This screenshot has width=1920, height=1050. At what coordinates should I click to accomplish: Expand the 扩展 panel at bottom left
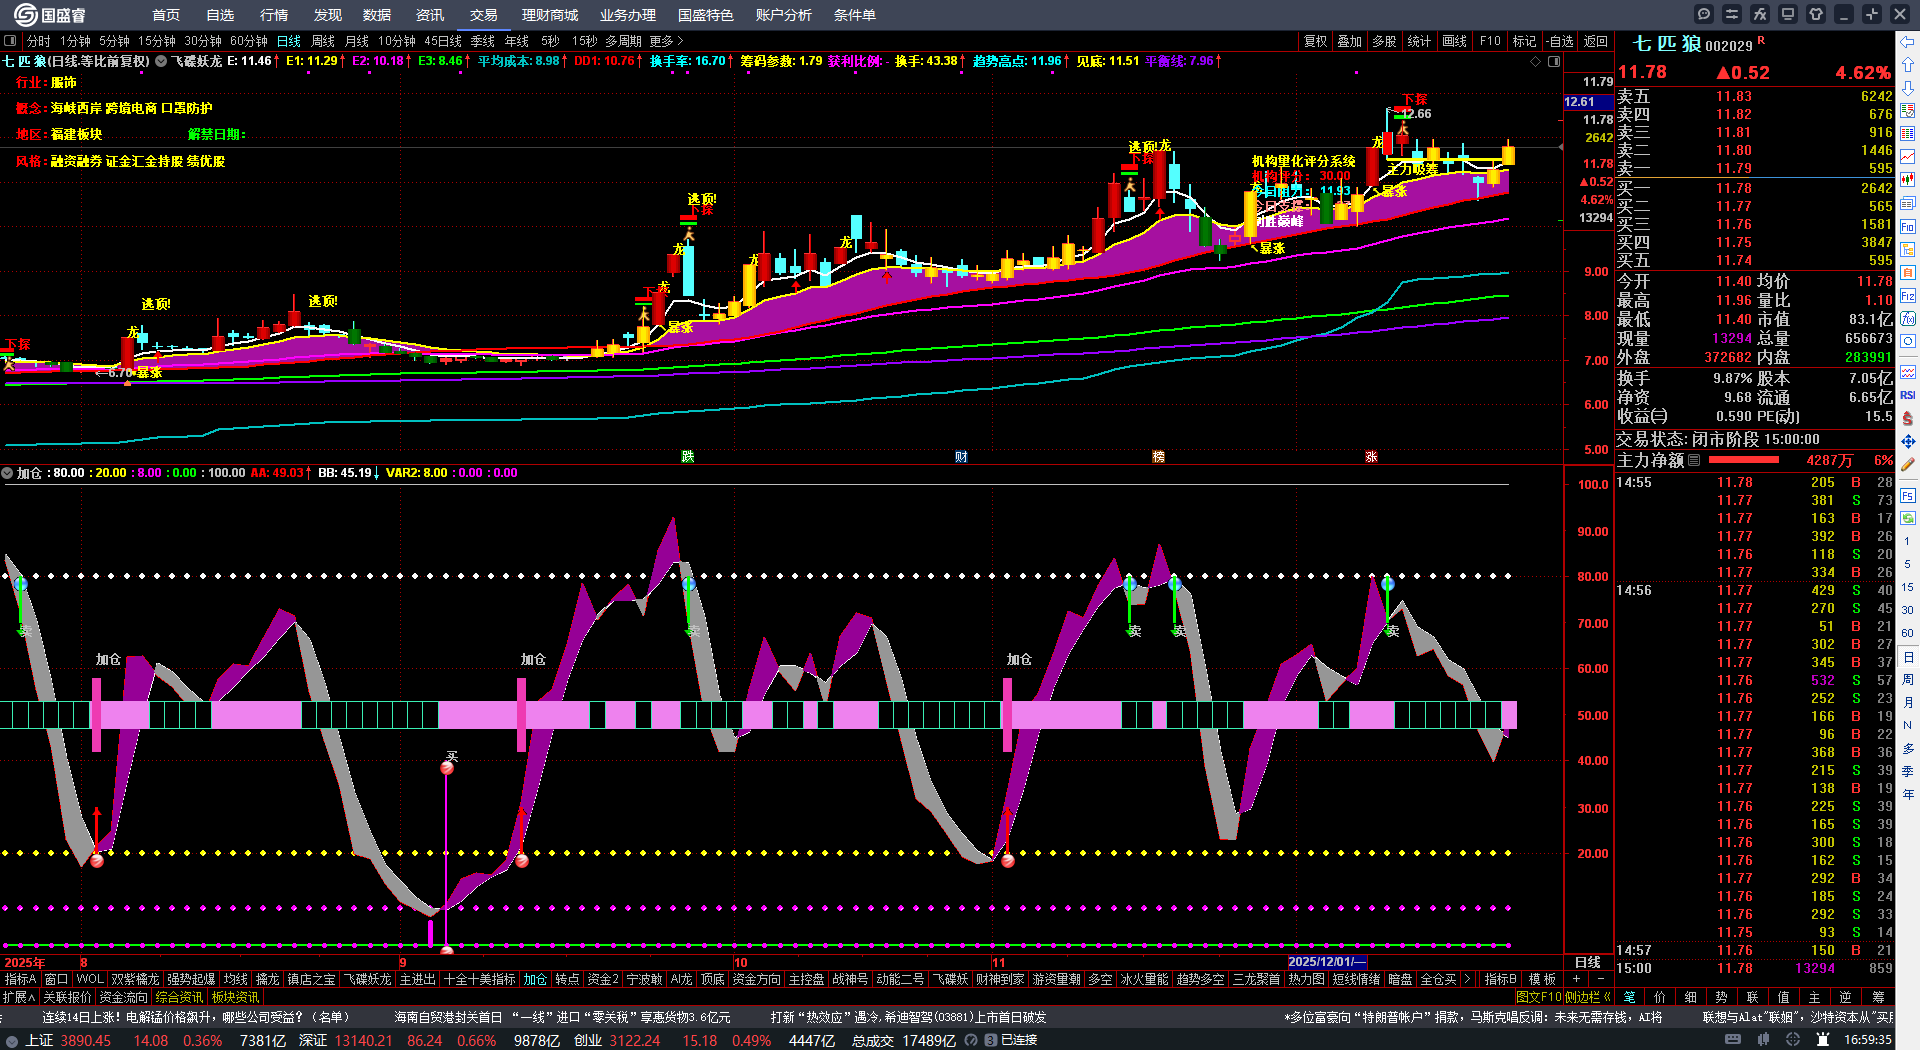[x=19, y=997]
